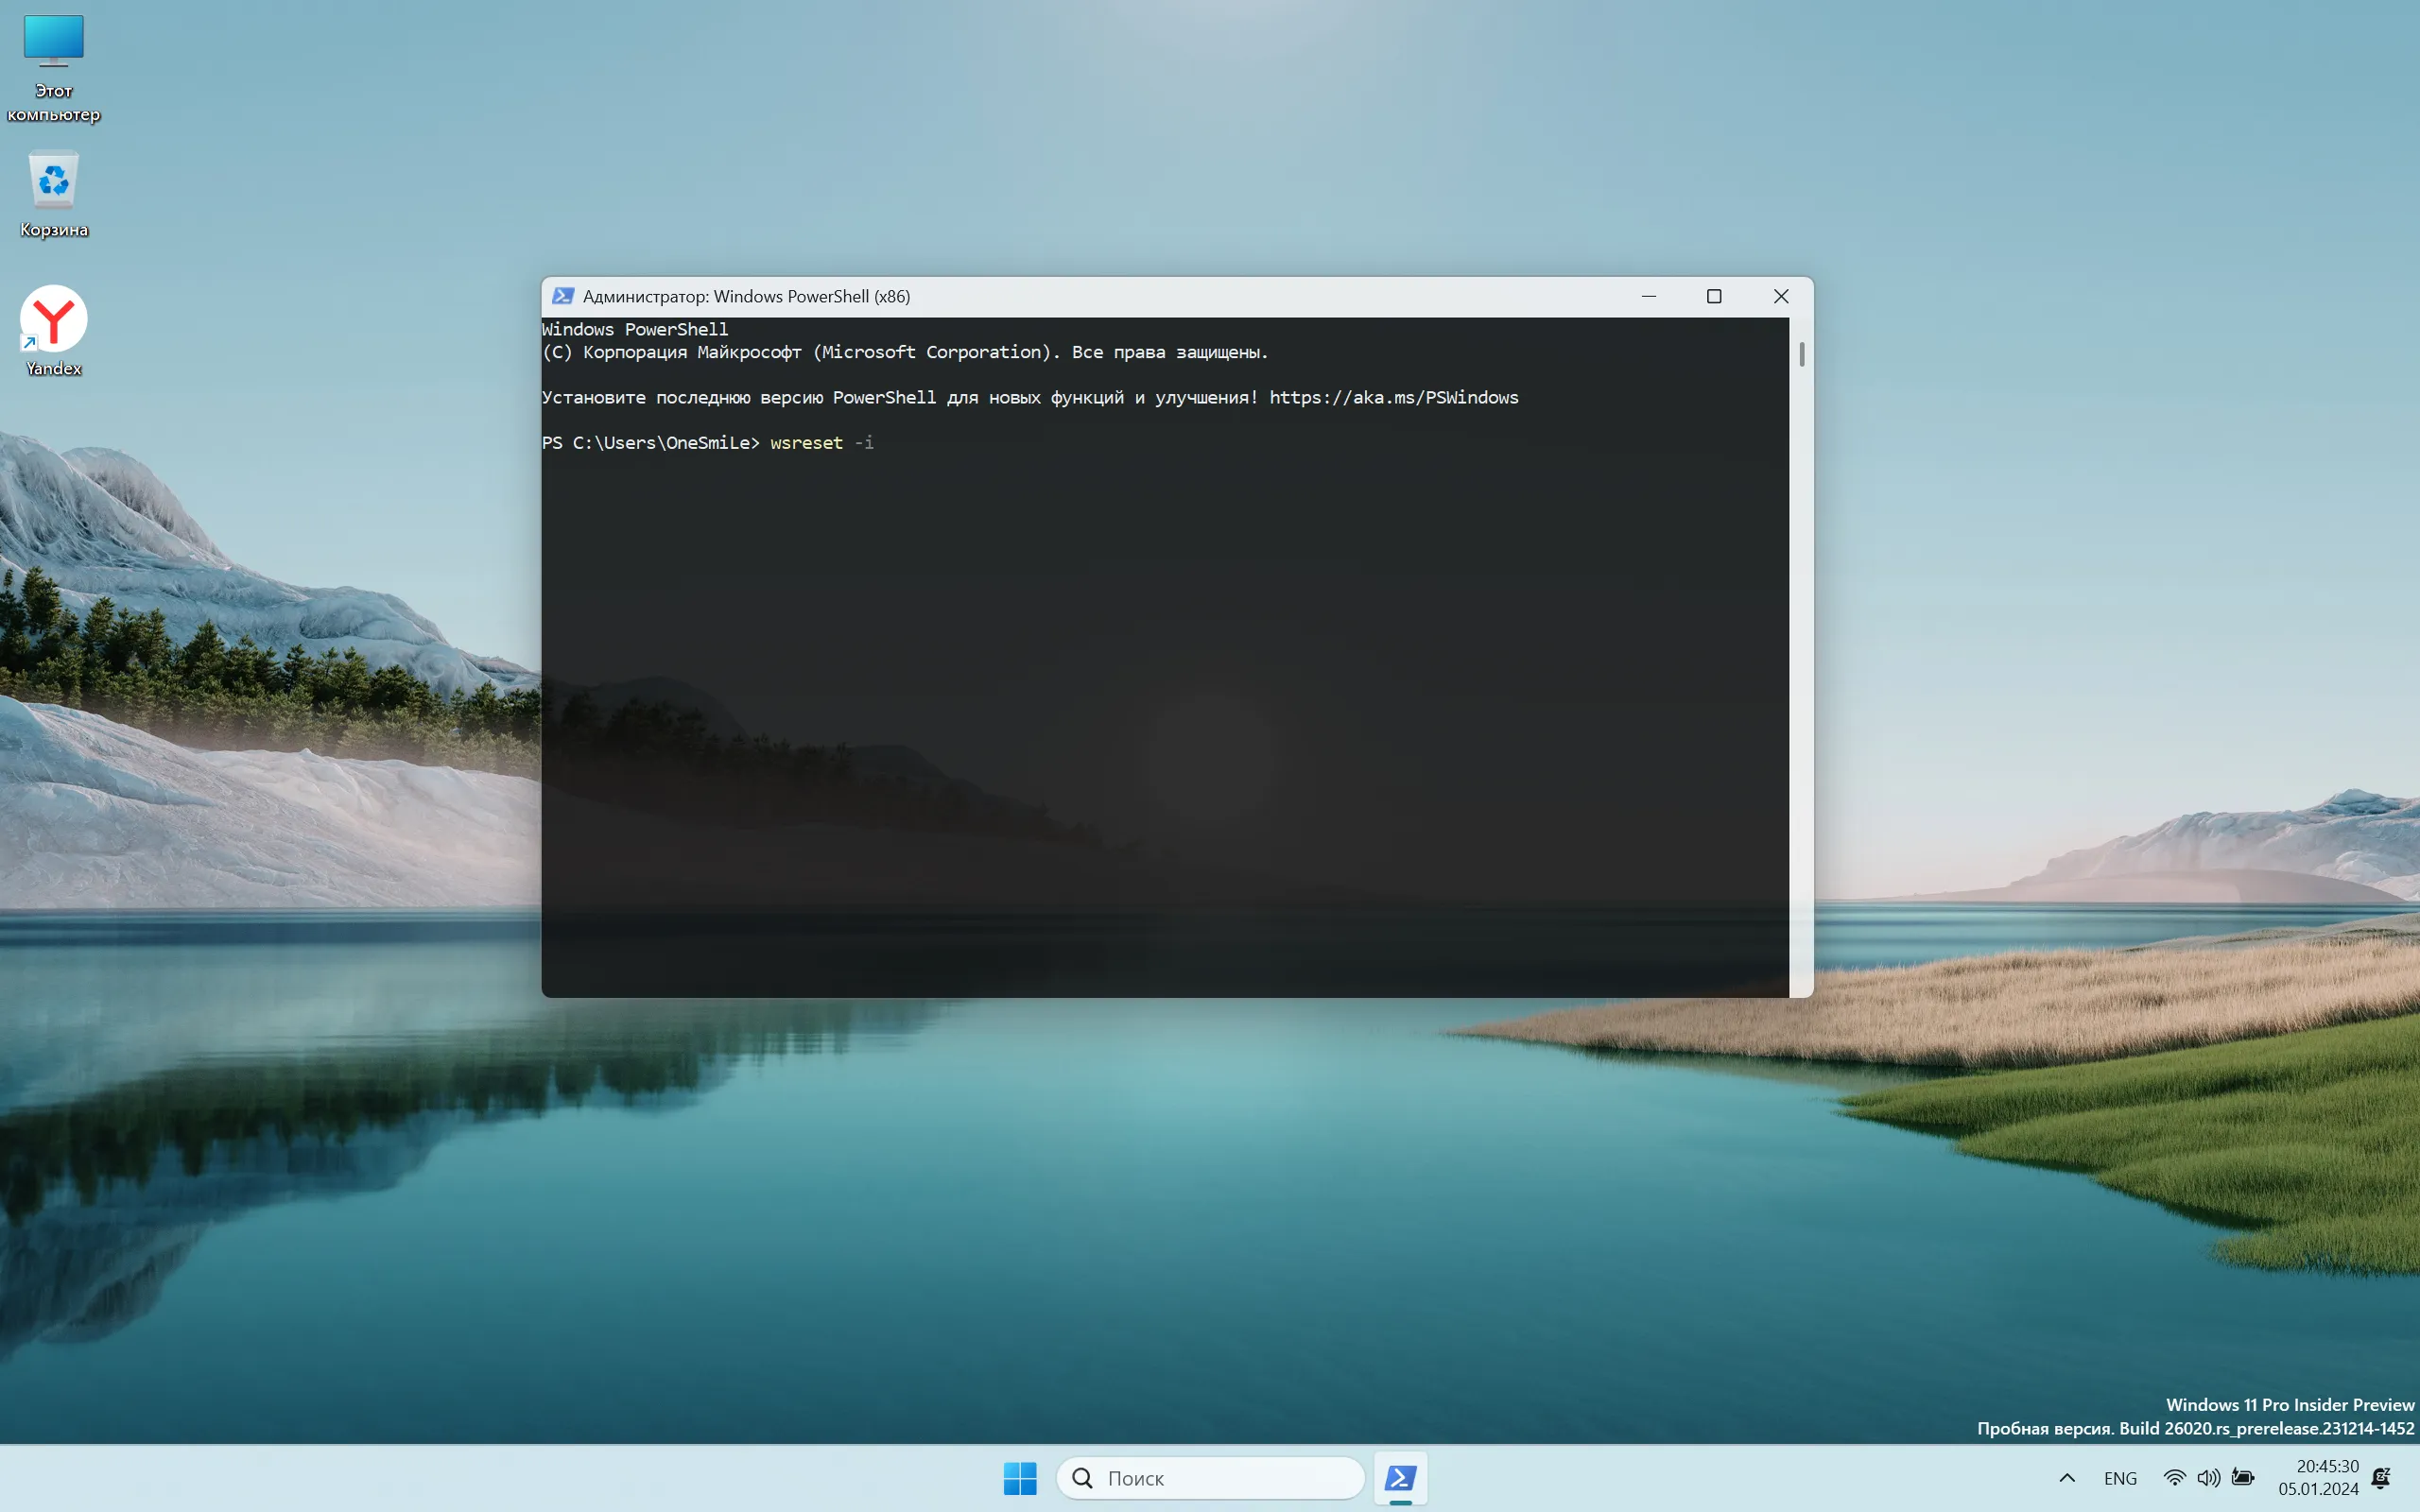This screenshot has width=2420, height=1512.
Task: Open the 'Этот компьютер' desktop icon
Action: 53,66
